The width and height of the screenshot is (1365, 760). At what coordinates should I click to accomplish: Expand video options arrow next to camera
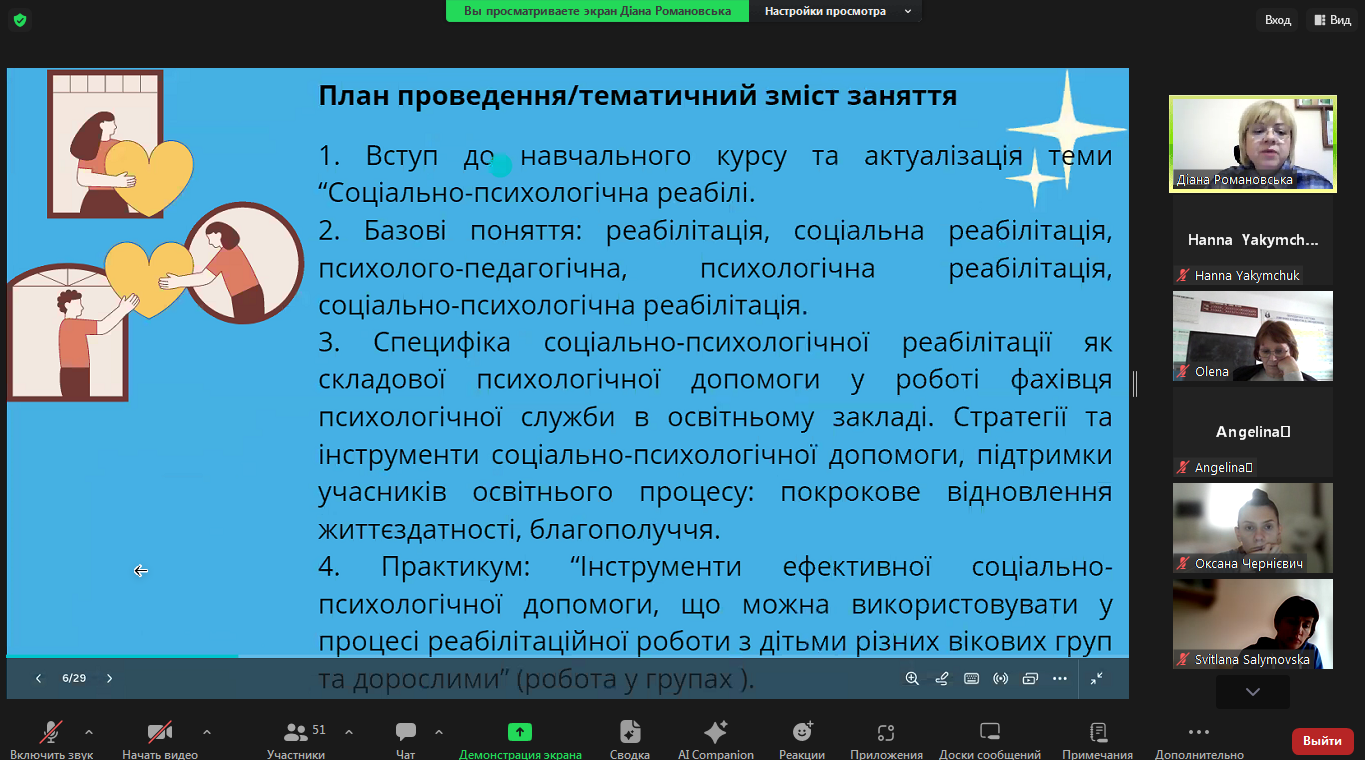point(207,732)
